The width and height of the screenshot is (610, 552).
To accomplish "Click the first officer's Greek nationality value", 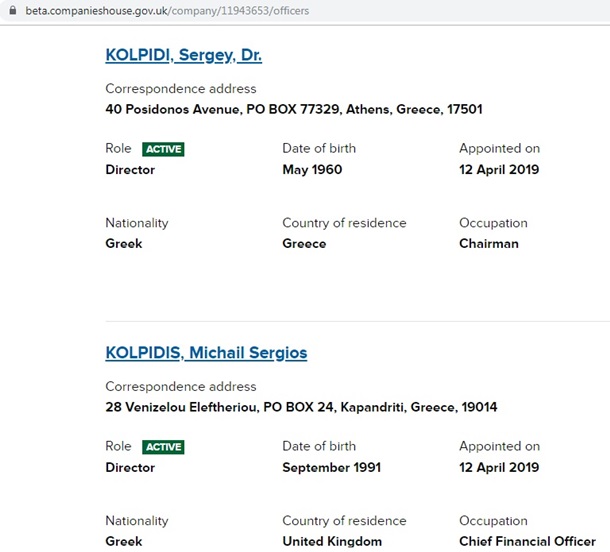I will coord(124,244).
